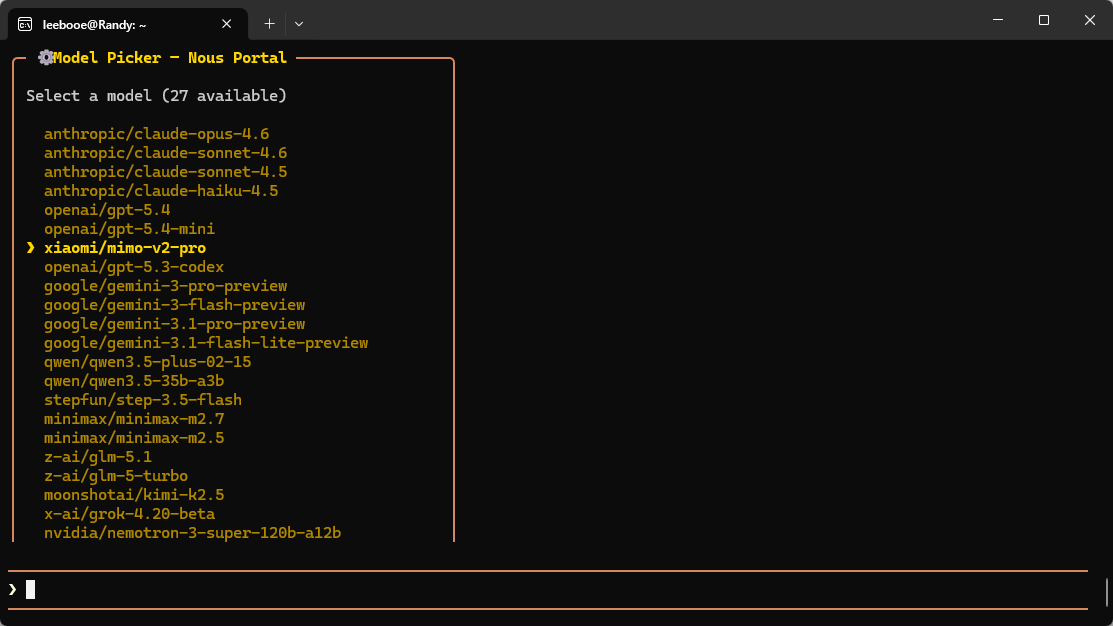Image resolution: width=1113 pixels, height=626 pixels.
Task: Click the Model Picker — Nous Portal title
Action: pyautogui.click(x=170, y=57)
